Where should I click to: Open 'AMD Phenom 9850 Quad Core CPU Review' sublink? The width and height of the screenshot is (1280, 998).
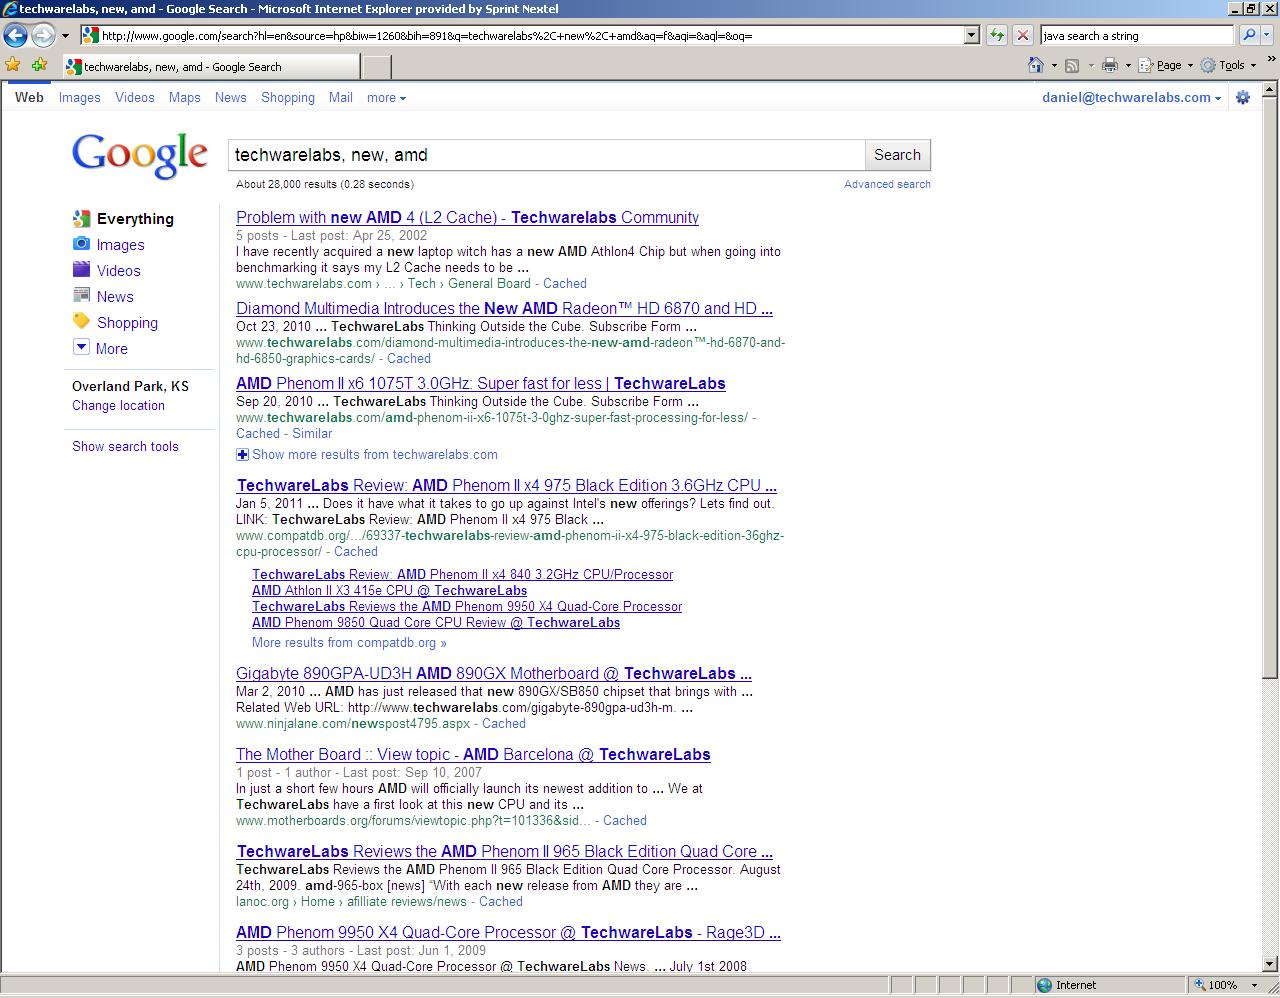pyautogui.click(x=436, y=623)
